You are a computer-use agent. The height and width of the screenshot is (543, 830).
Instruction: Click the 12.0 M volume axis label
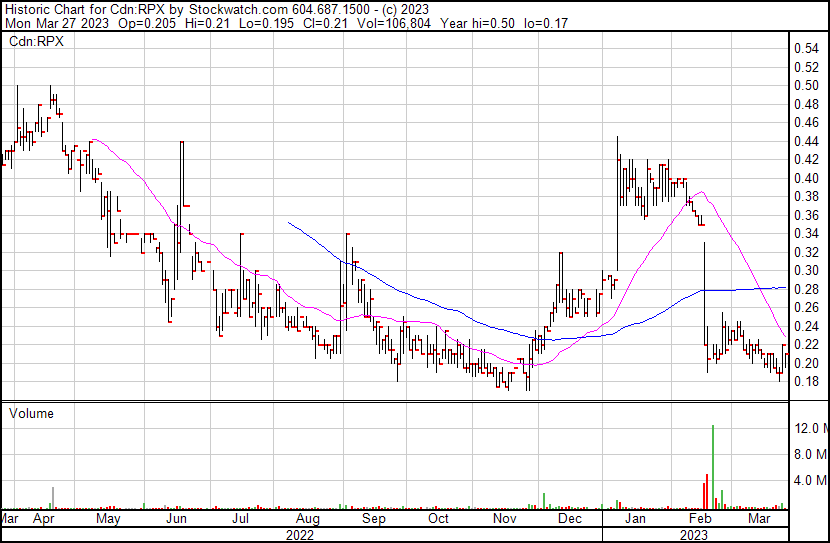(x=810, y=429)
